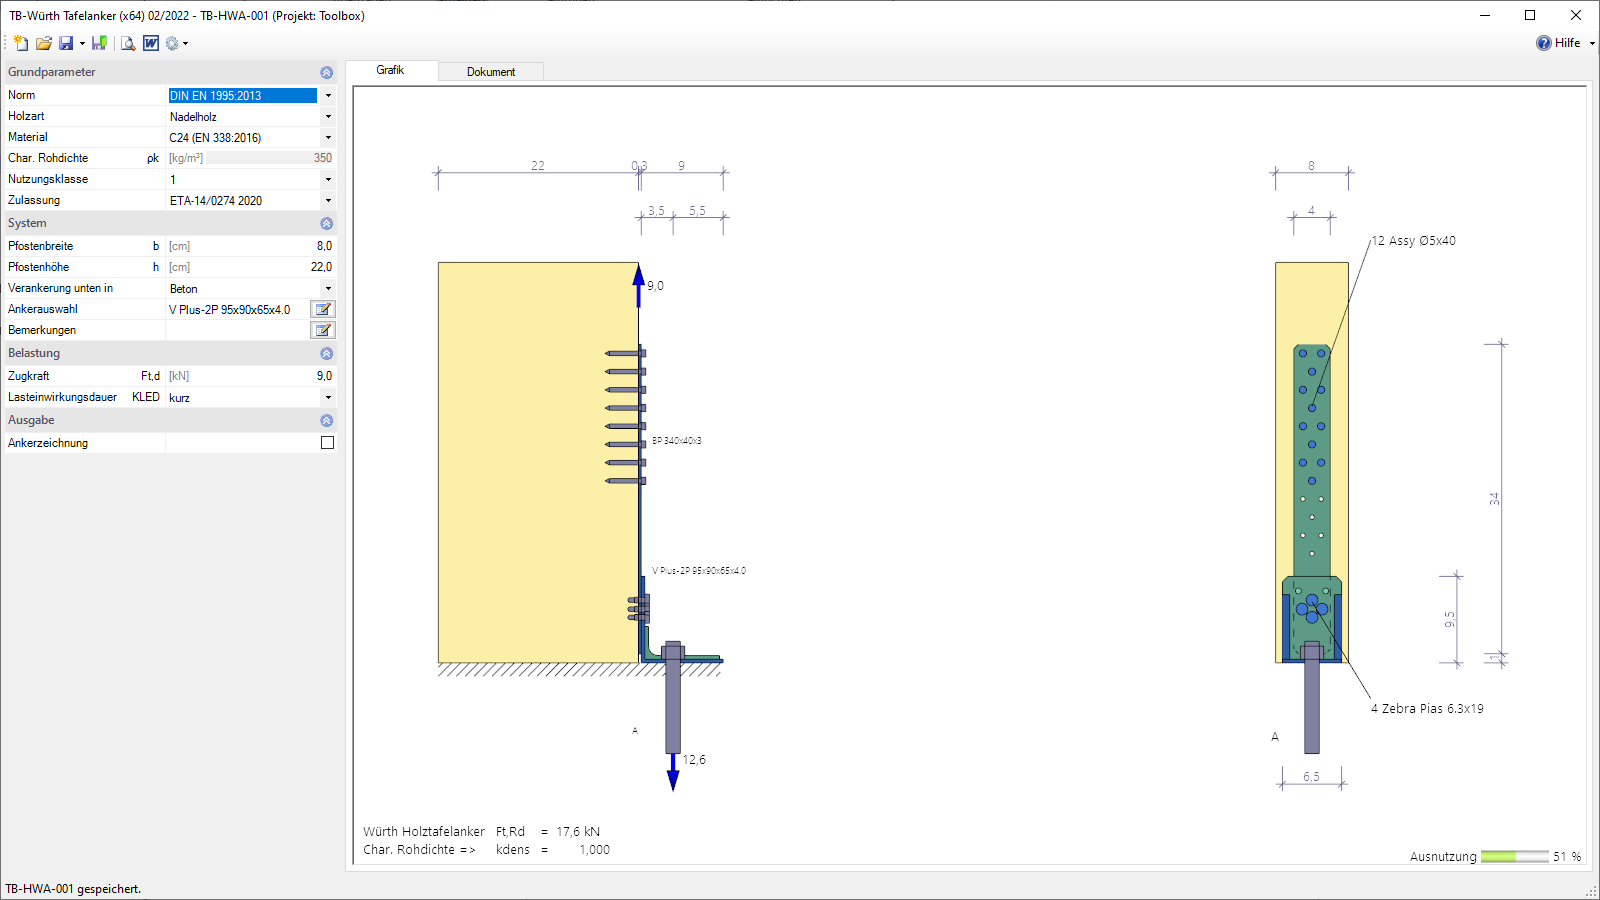The width and height of the screenshot is (1600, 900).
Task: Click the 'BP 340x40x3' drawing label
Action: [677, 441]
